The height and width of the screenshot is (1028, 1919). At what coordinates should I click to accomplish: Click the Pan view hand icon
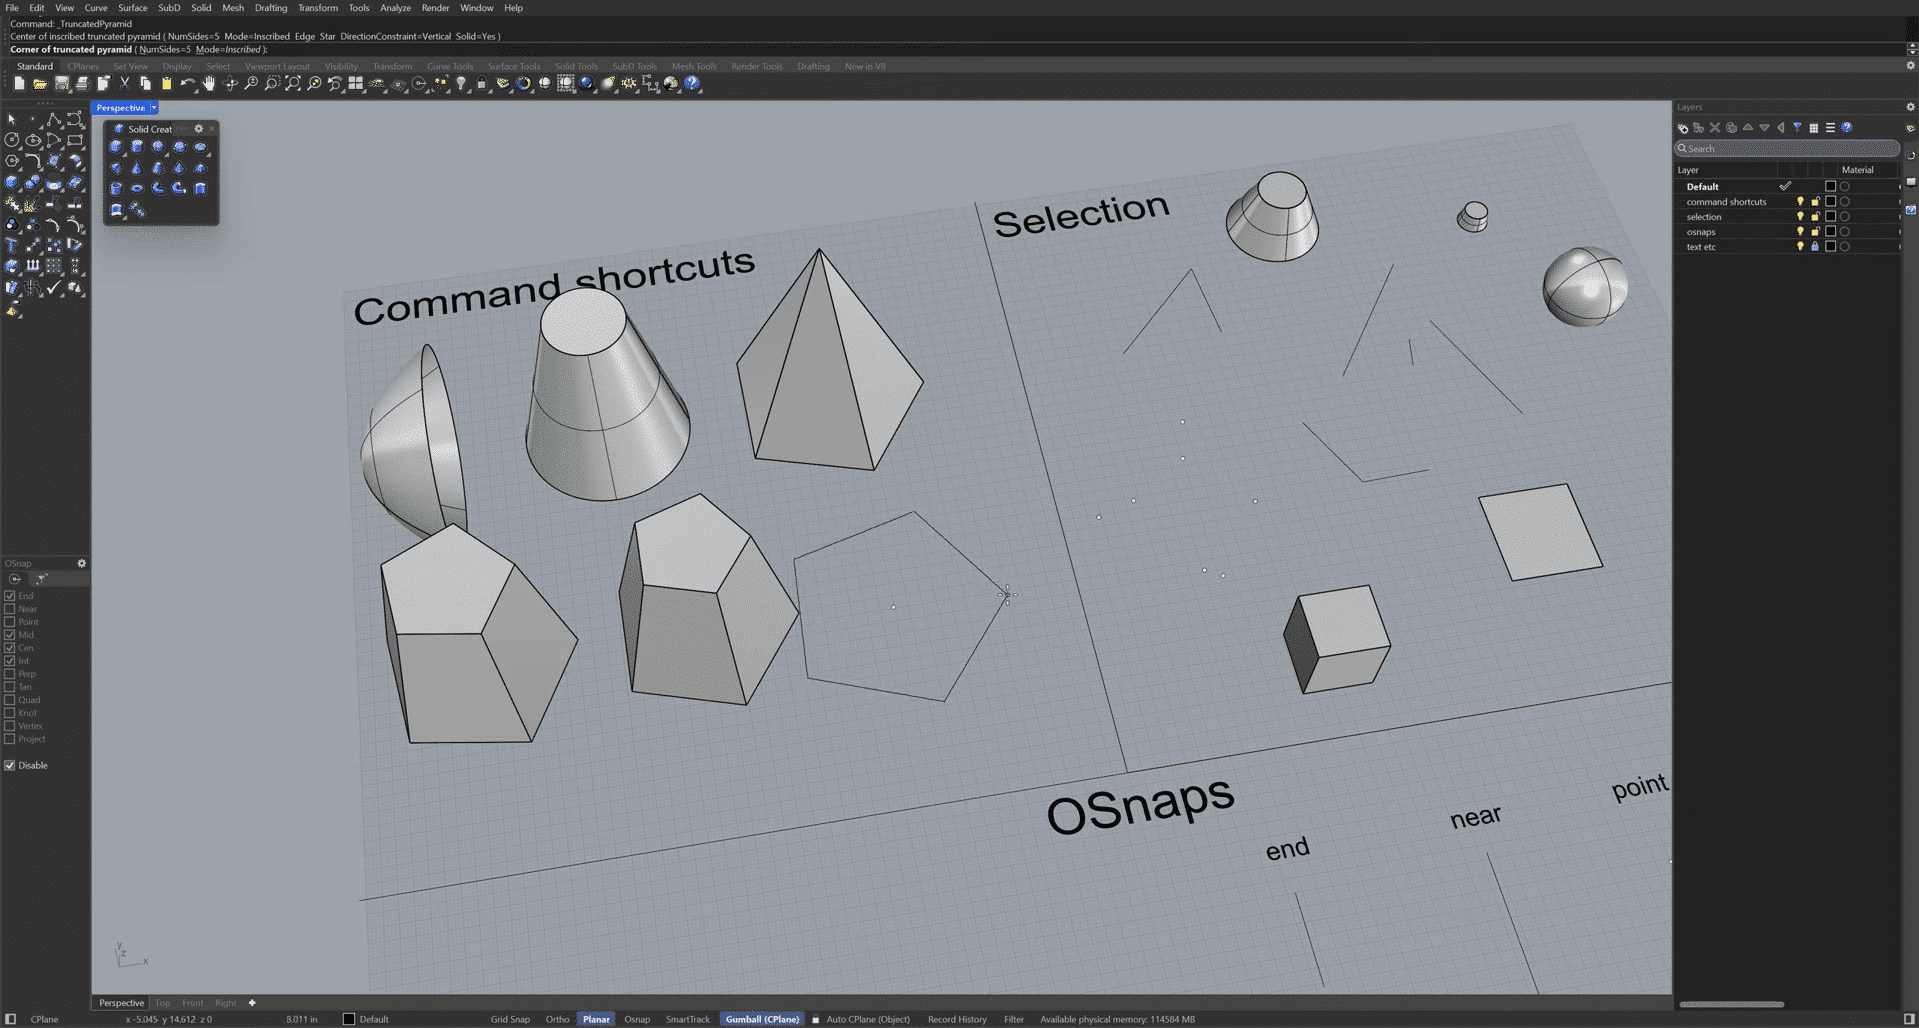[x=209, y=84]
